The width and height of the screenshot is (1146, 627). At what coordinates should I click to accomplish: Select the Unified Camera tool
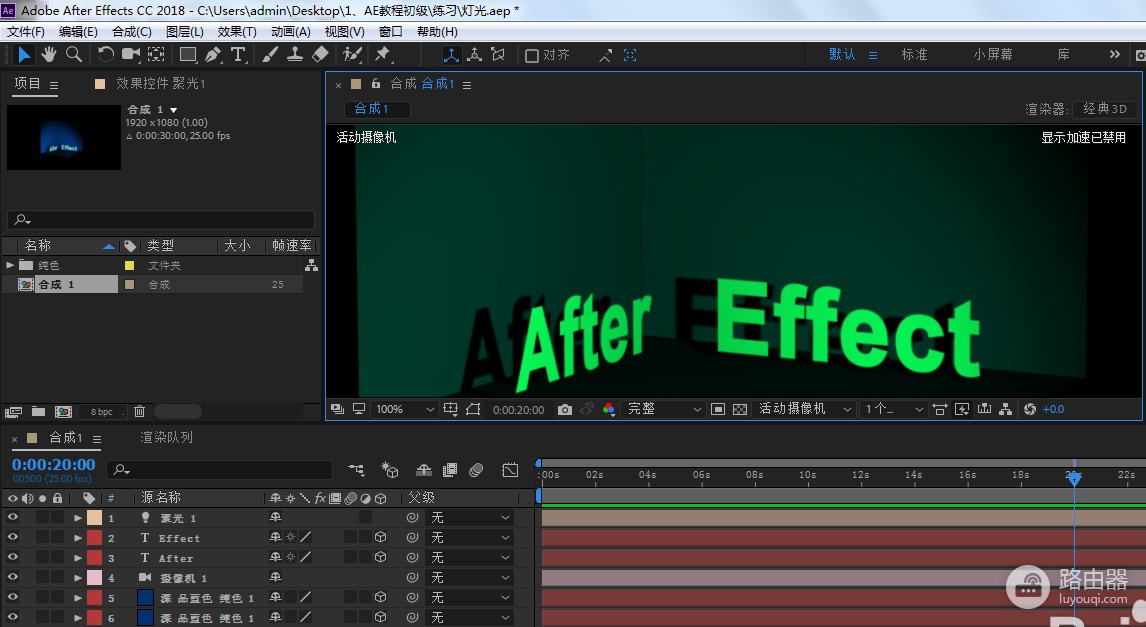click(131, 55)
